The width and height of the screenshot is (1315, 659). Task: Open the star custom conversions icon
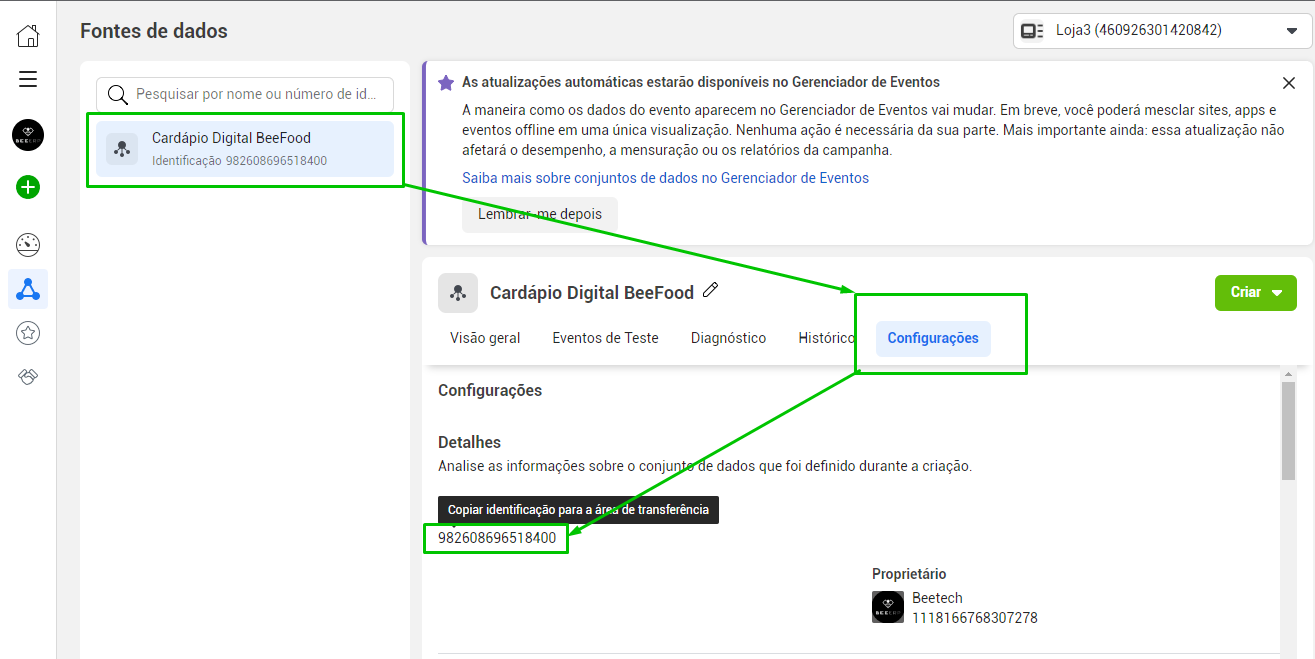(28, 333)
